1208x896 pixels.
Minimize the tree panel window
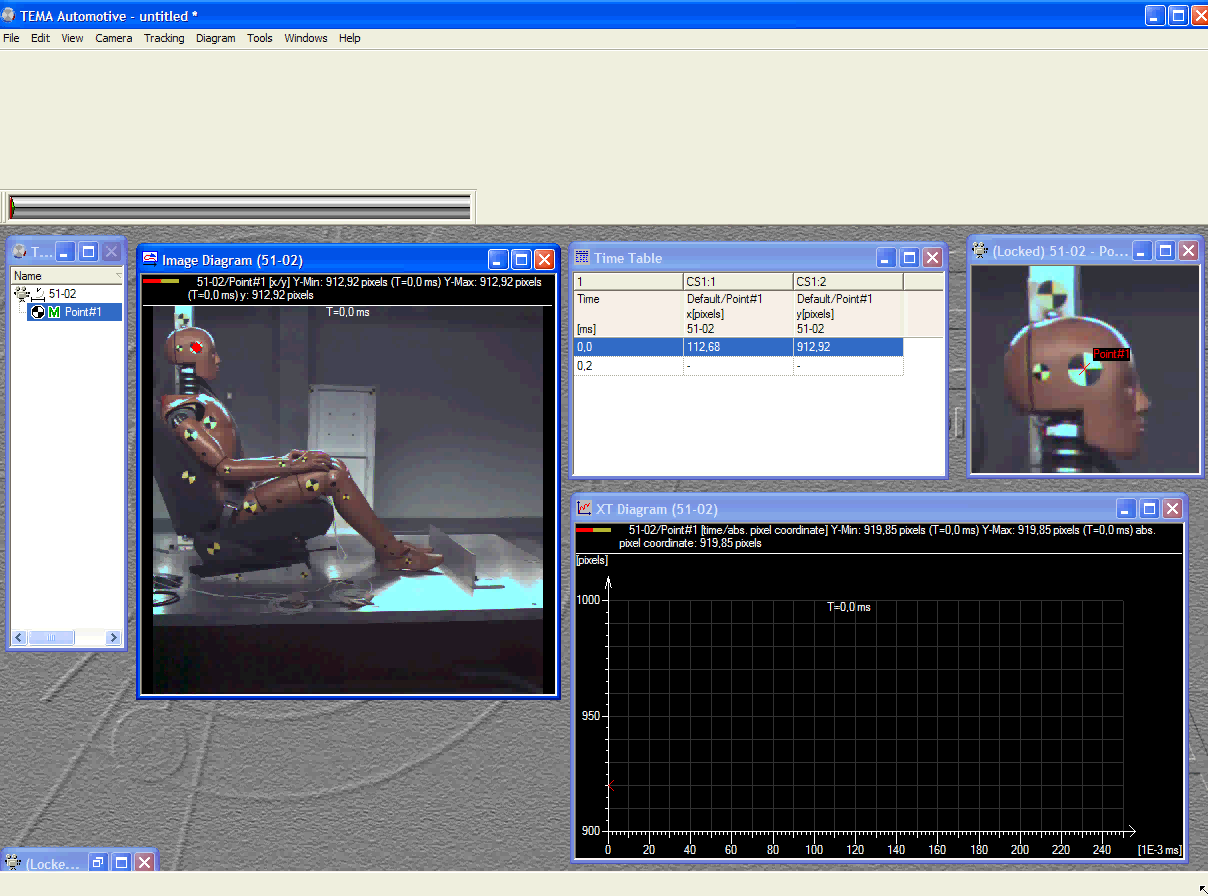pyautogui.click(x=65, y=252)
